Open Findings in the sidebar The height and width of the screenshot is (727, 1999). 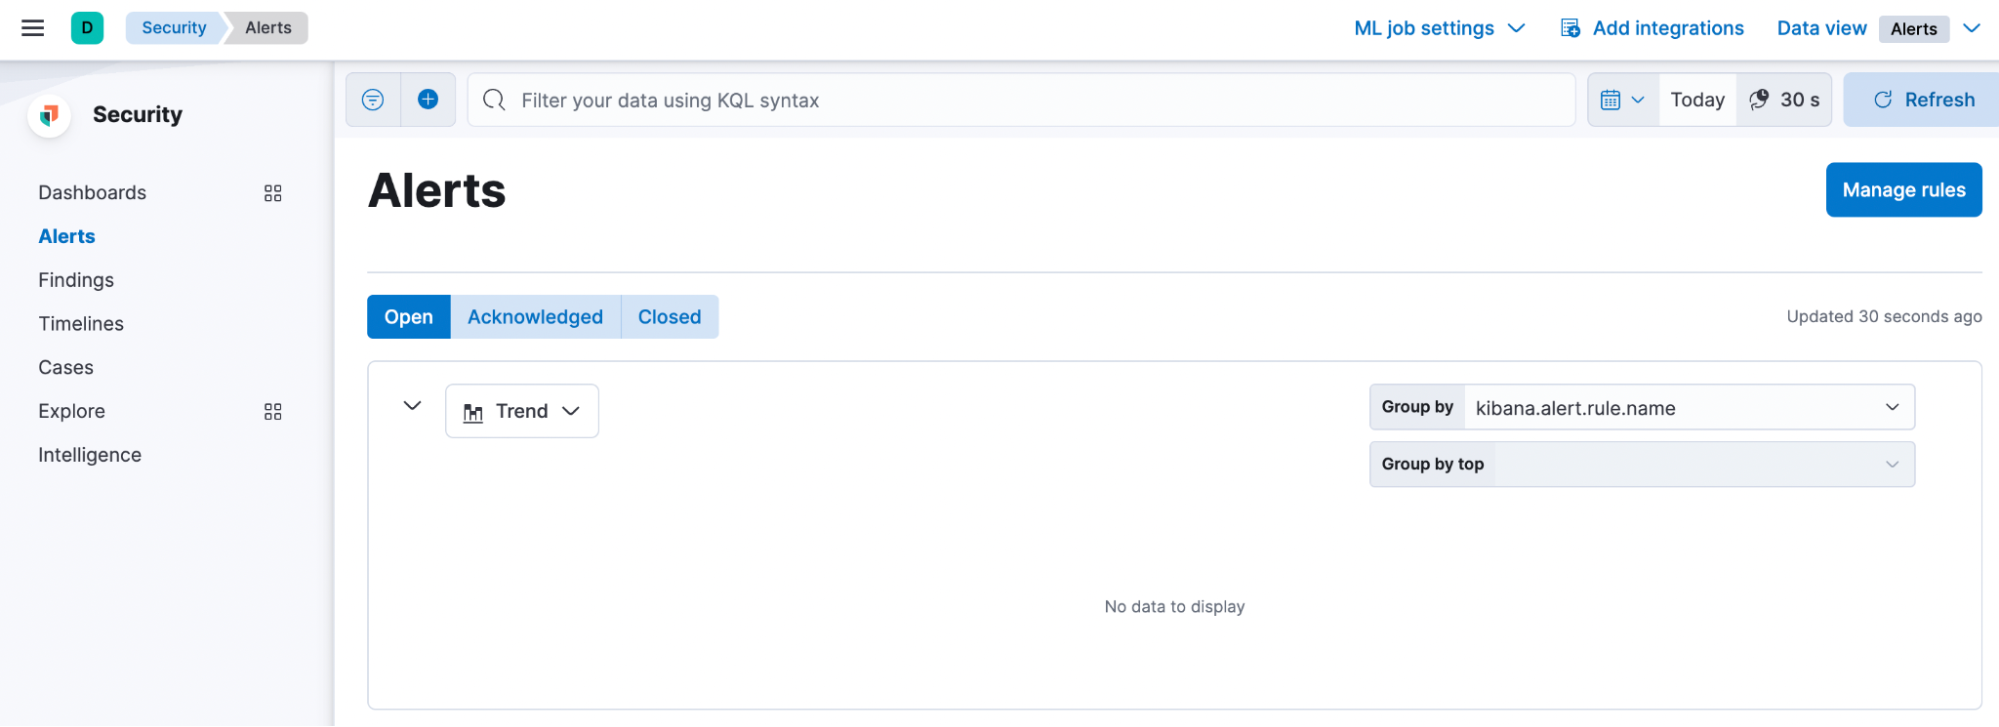point(76,281)
